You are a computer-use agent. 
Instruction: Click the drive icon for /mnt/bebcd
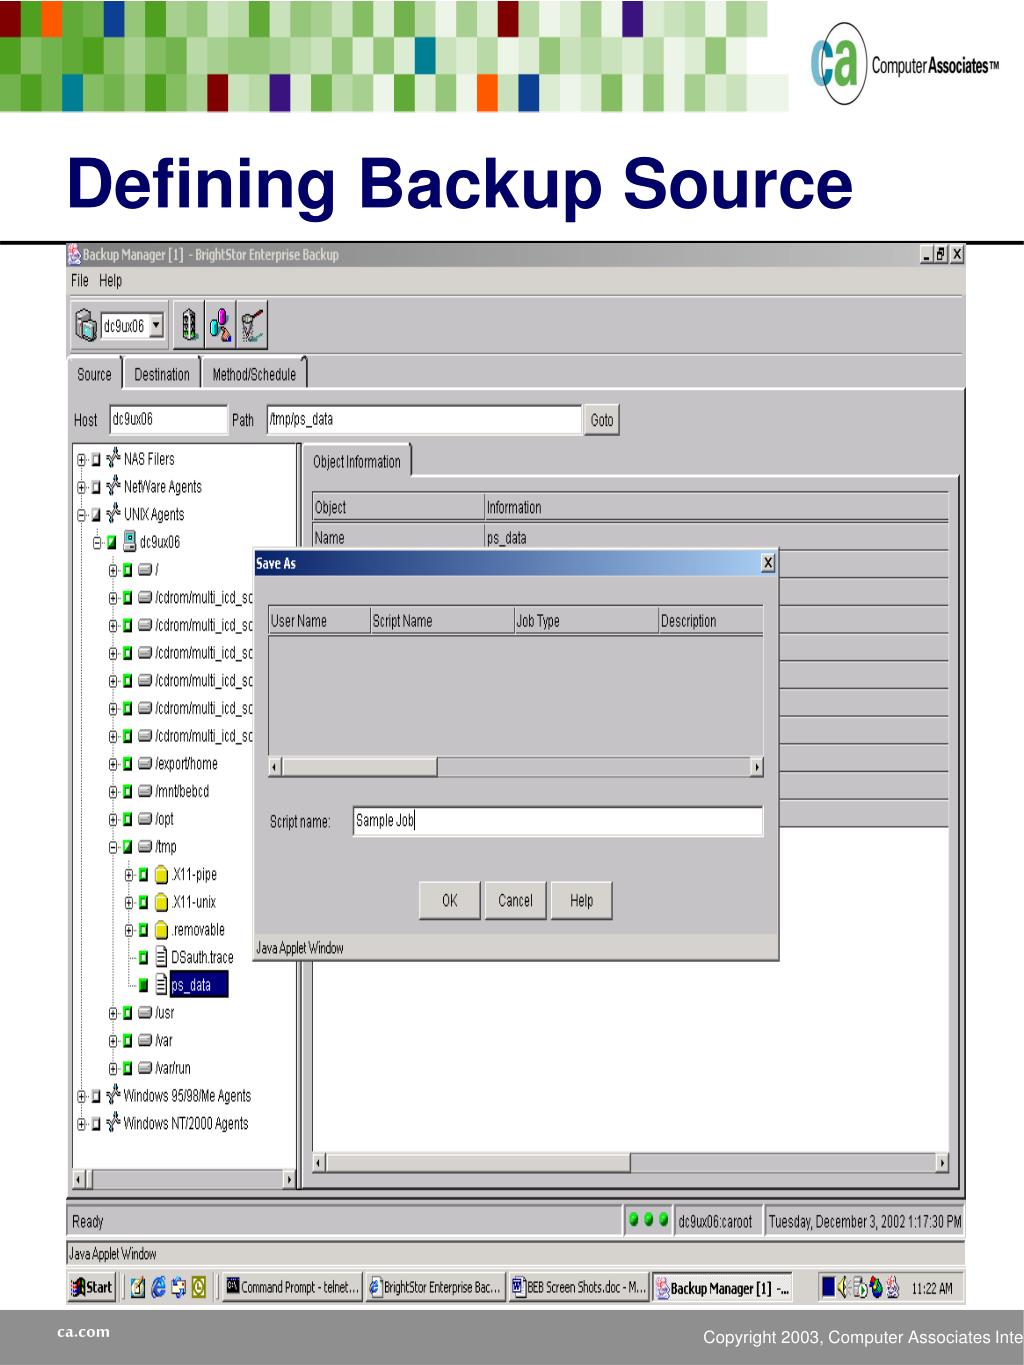click(145, 792)
